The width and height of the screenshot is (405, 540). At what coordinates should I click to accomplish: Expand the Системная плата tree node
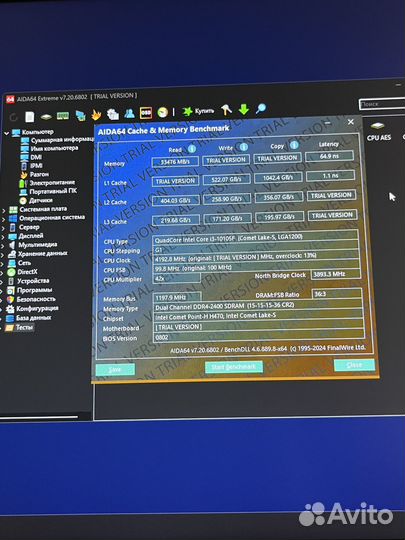(x=3, y=210)
